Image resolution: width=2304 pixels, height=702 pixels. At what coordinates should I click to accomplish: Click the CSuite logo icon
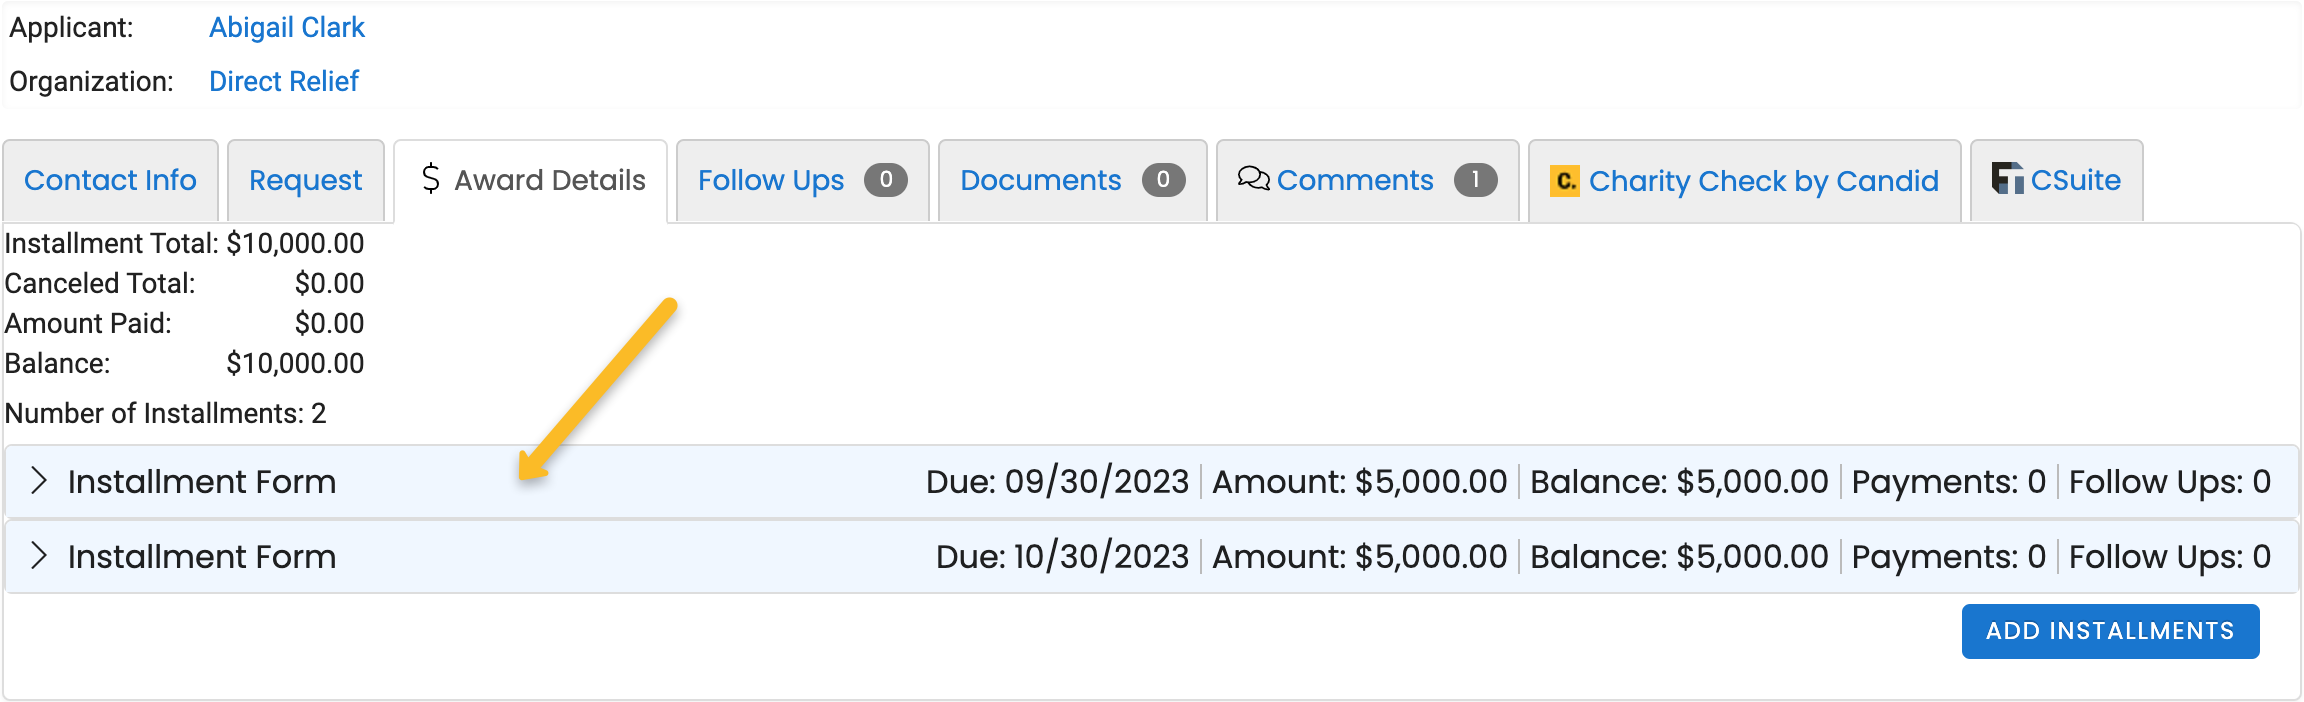tap(2007, 178)
